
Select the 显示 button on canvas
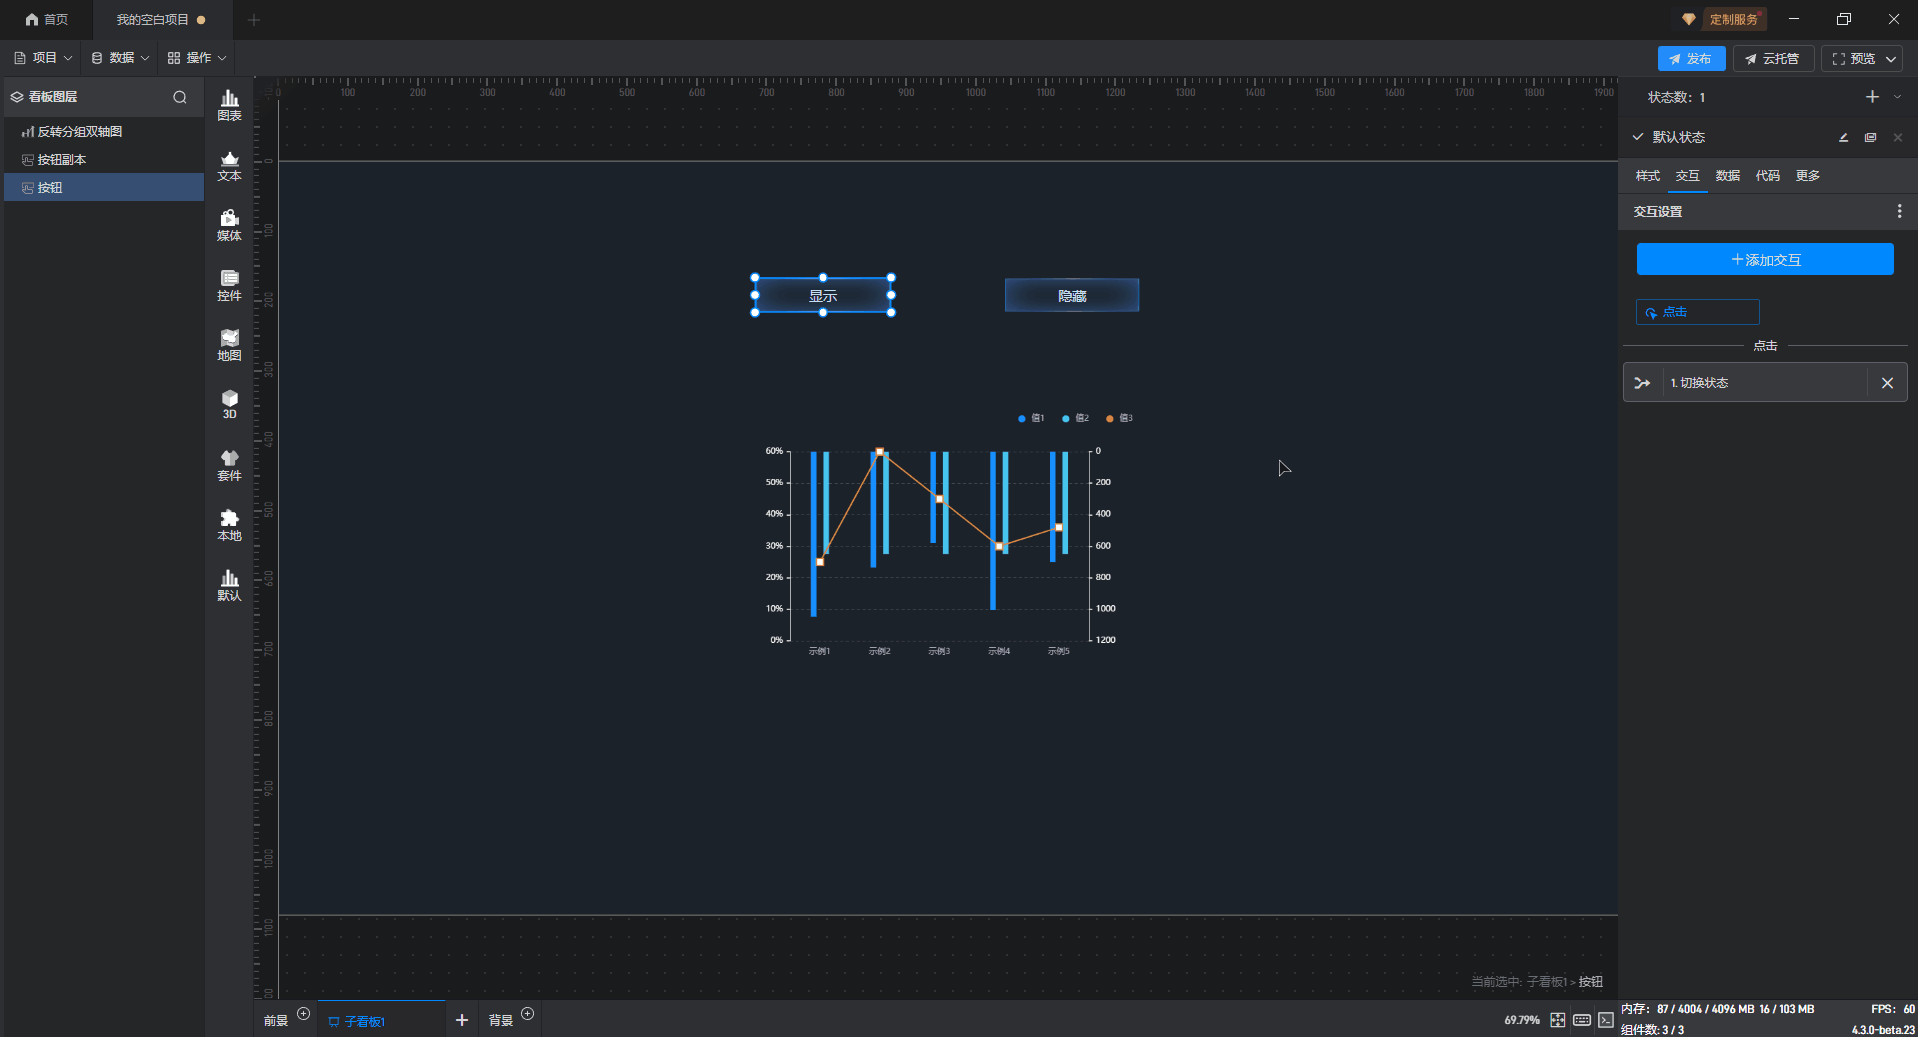(823, 296)
